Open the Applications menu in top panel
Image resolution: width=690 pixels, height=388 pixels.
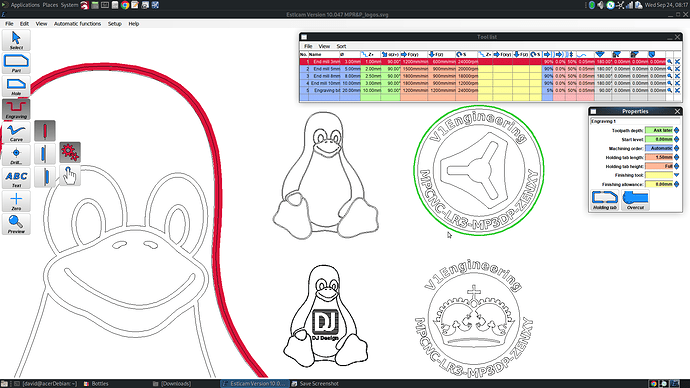[x=25, y=5]
